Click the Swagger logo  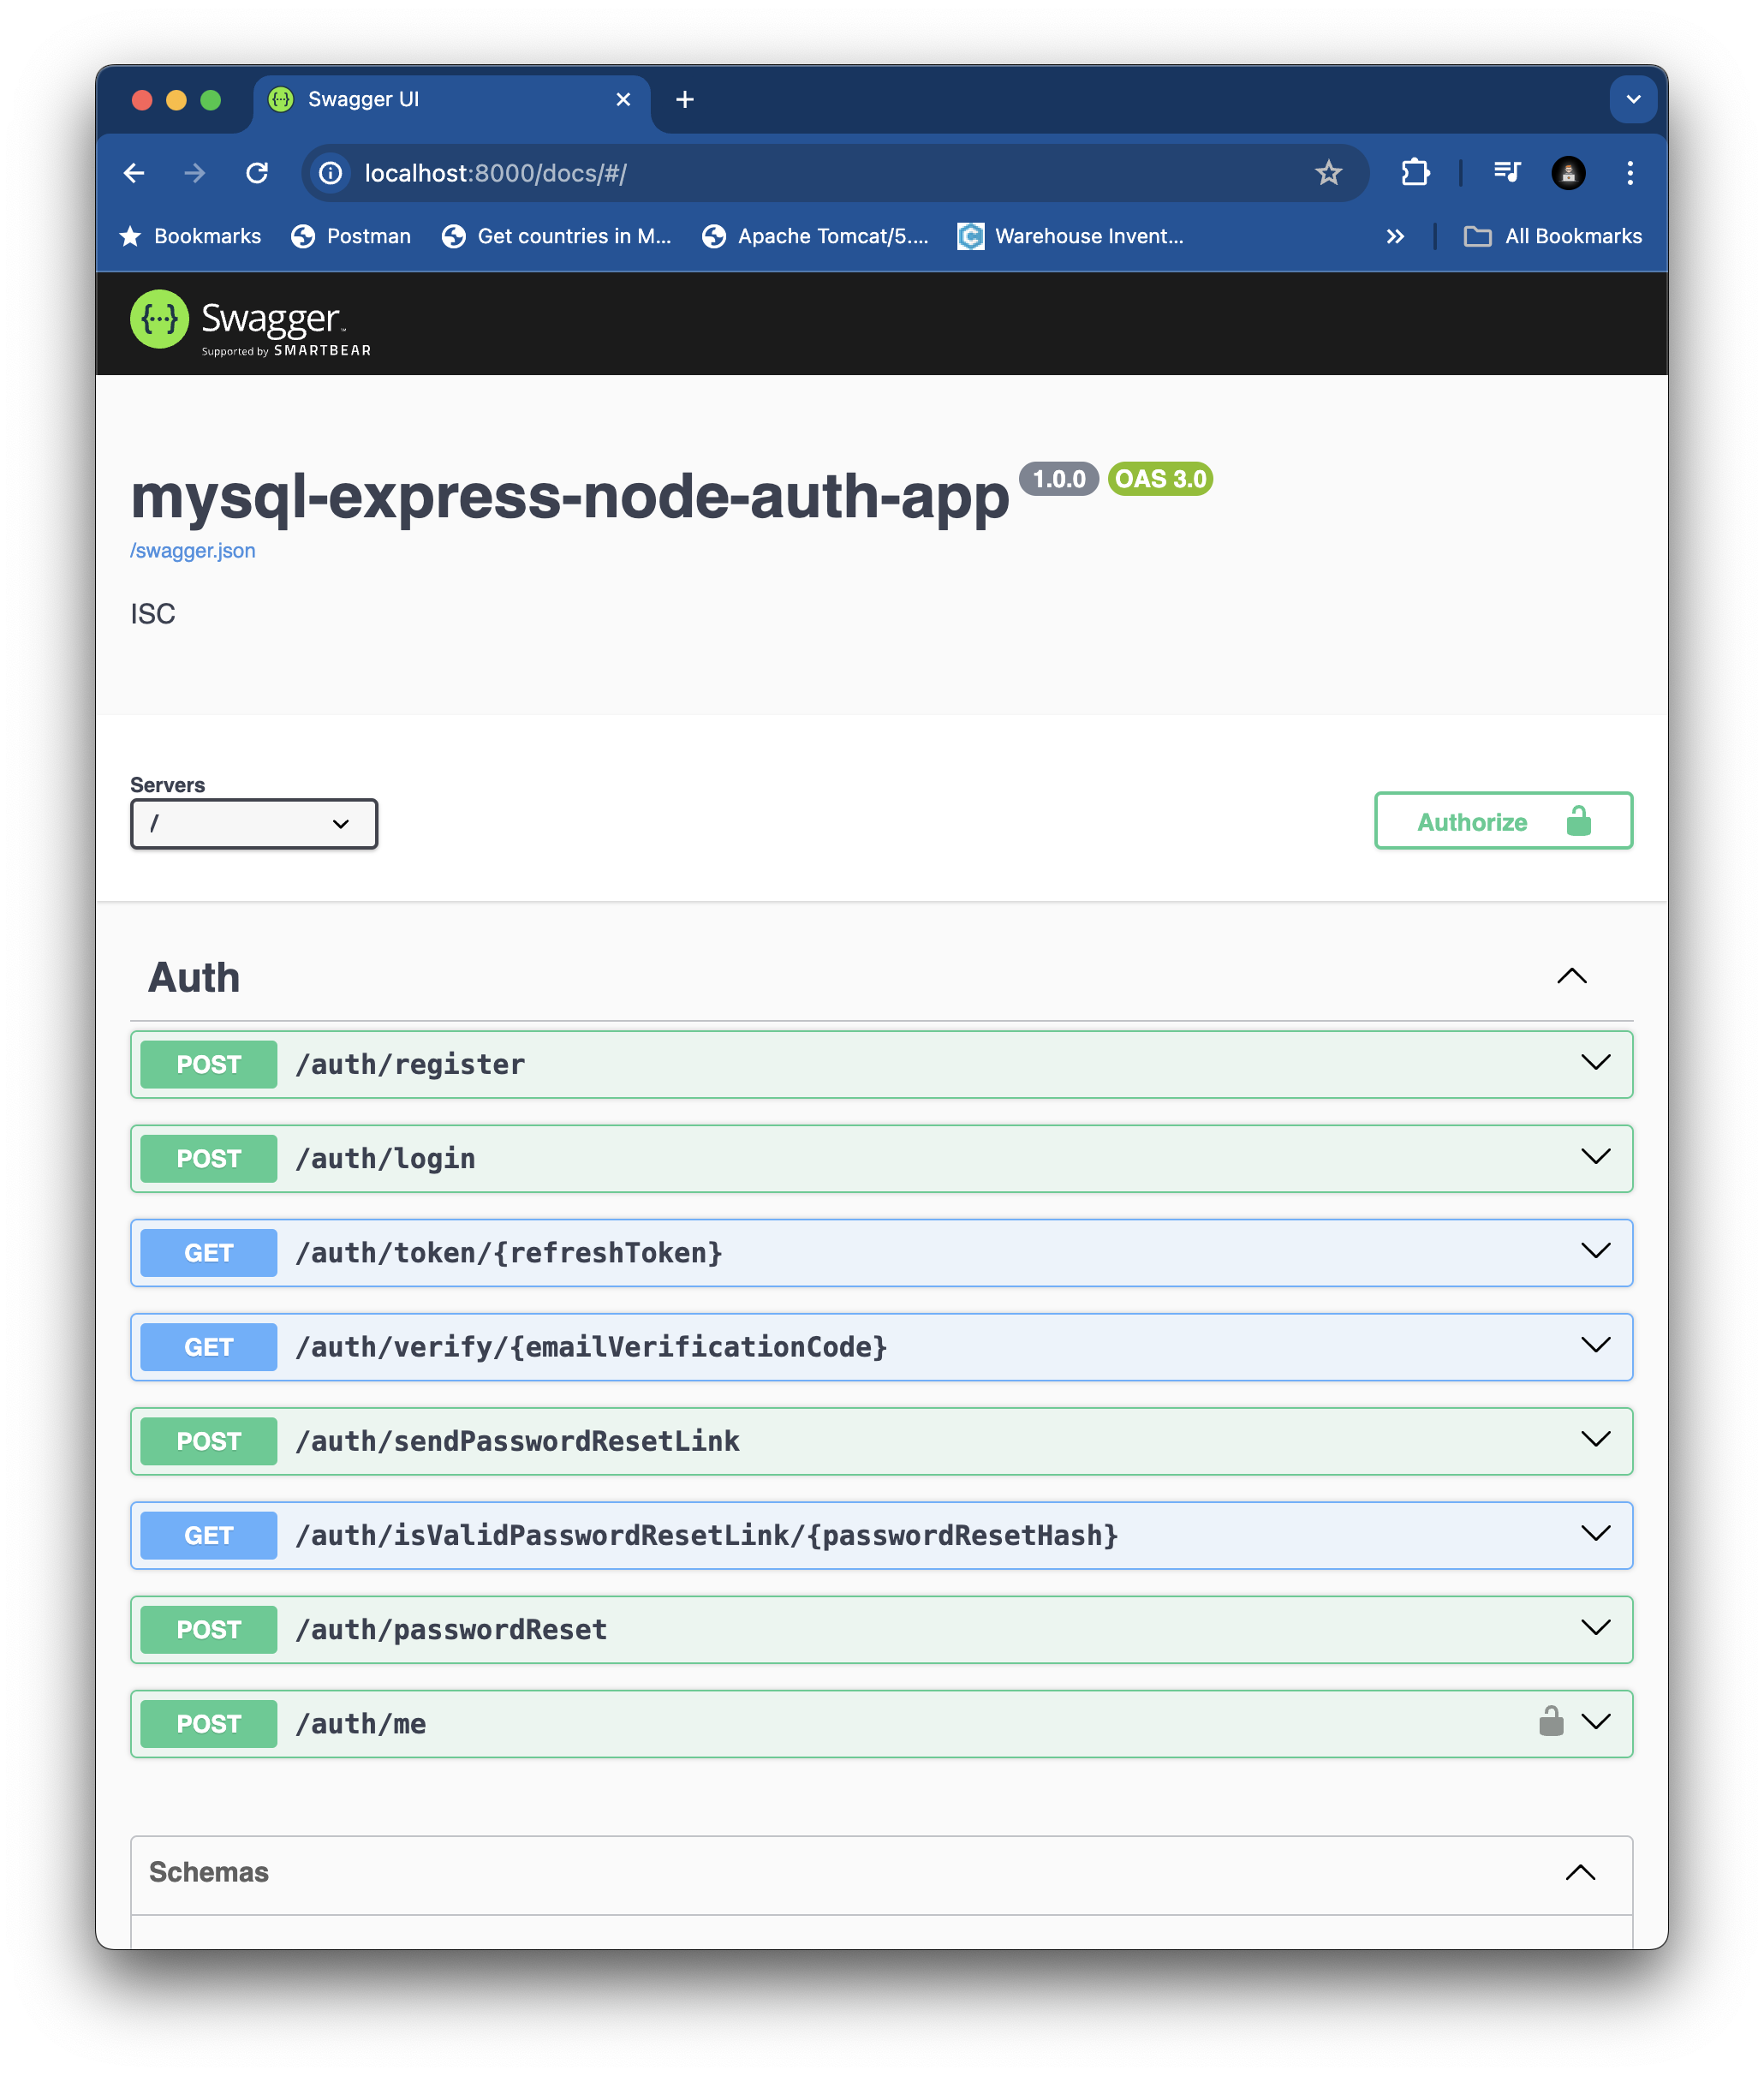coord(251,322)
